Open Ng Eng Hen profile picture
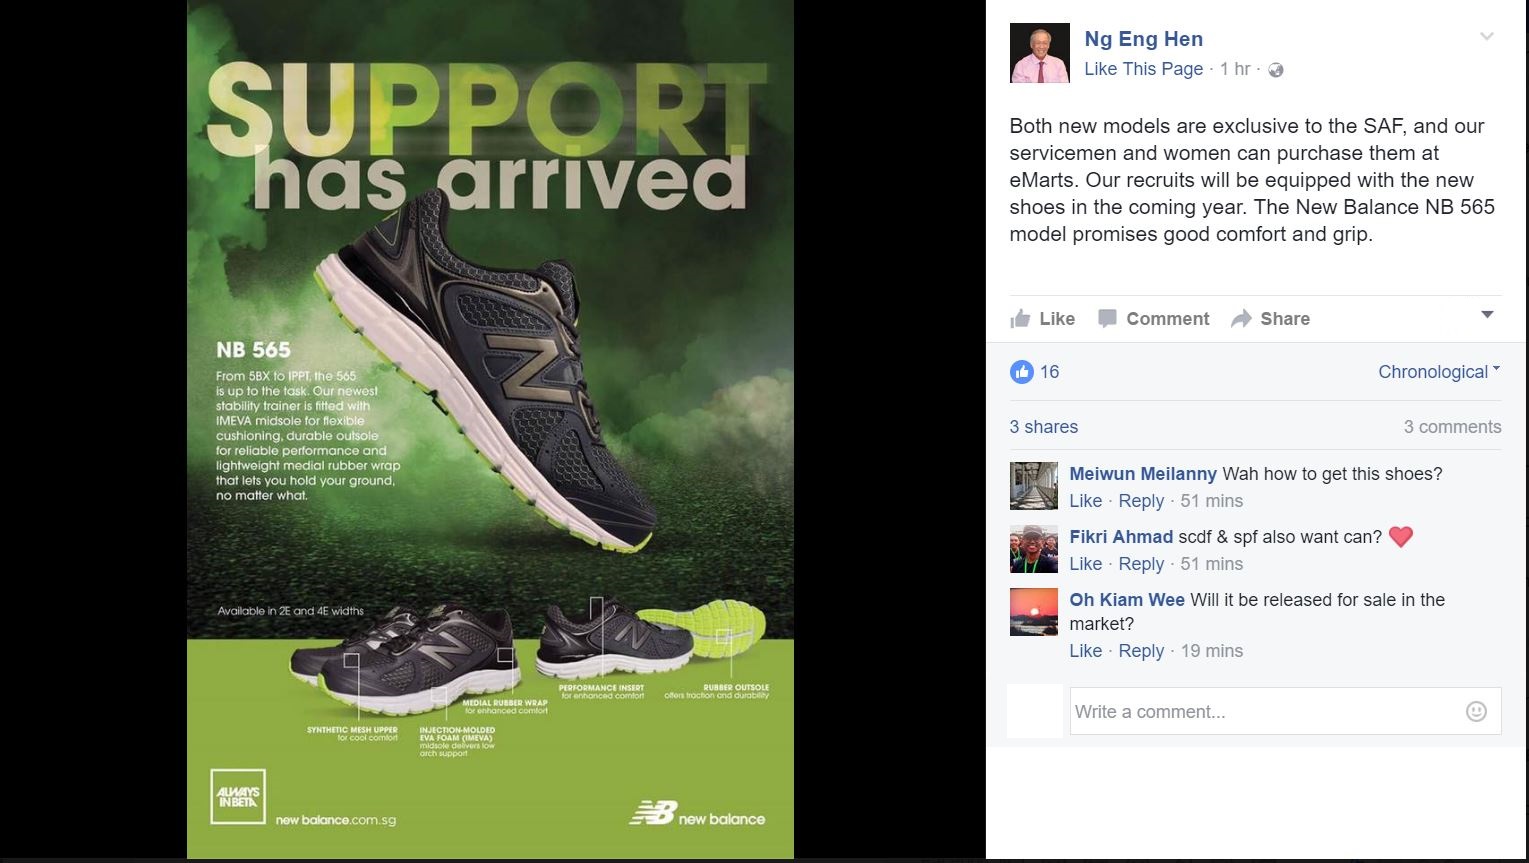The image size is (1529, 863). coord(1040,53)
